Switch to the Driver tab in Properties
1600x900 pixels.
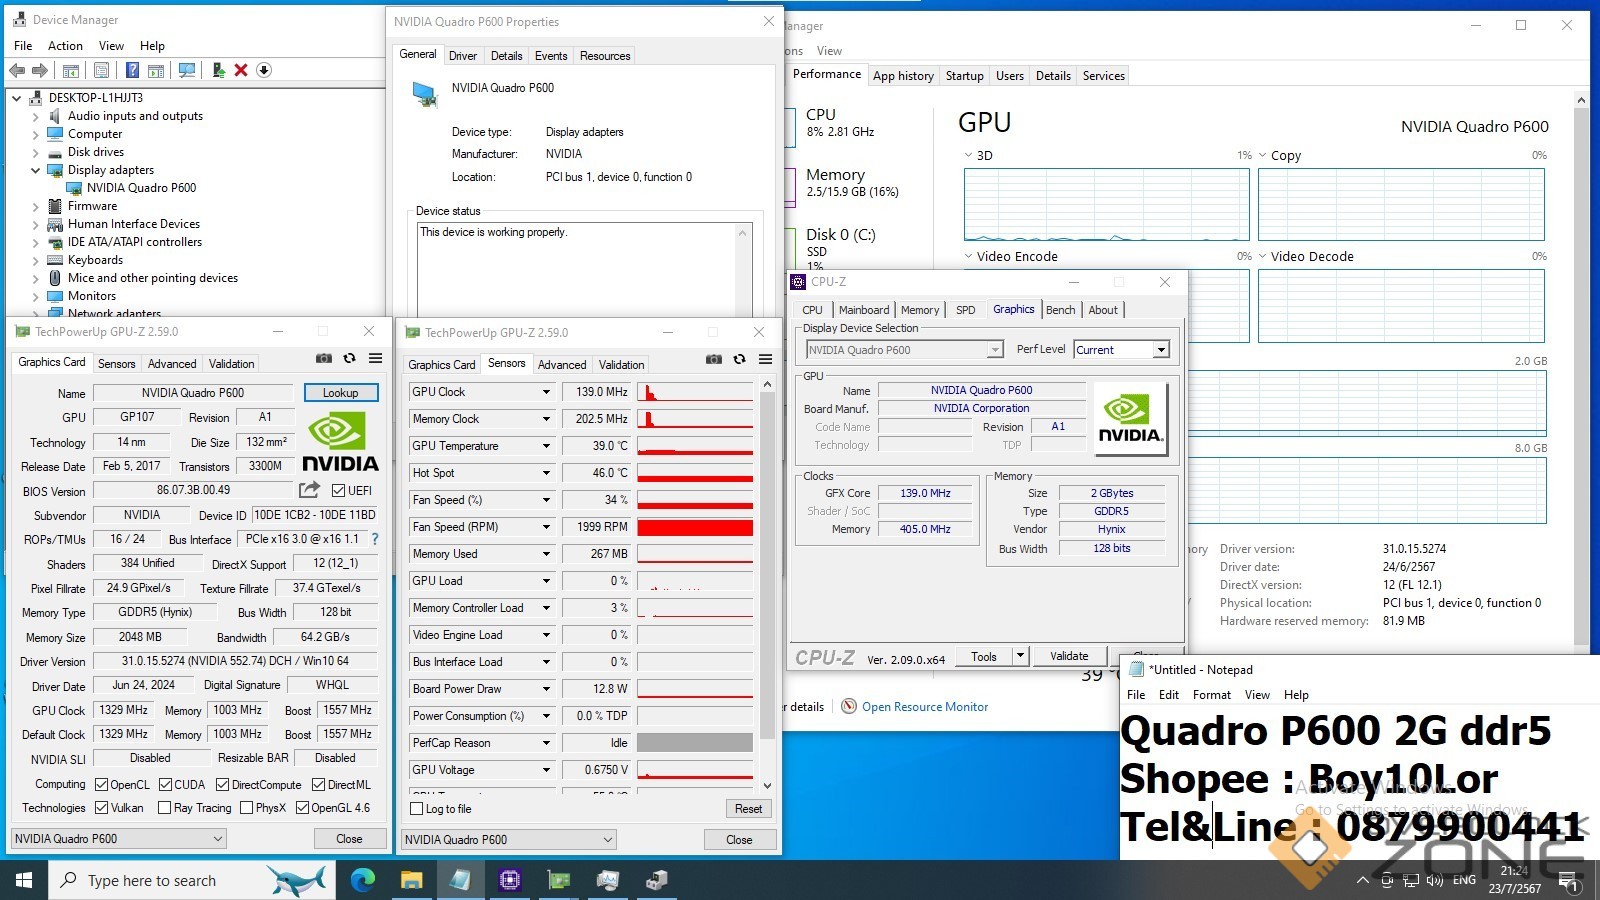tap(462, 56)
